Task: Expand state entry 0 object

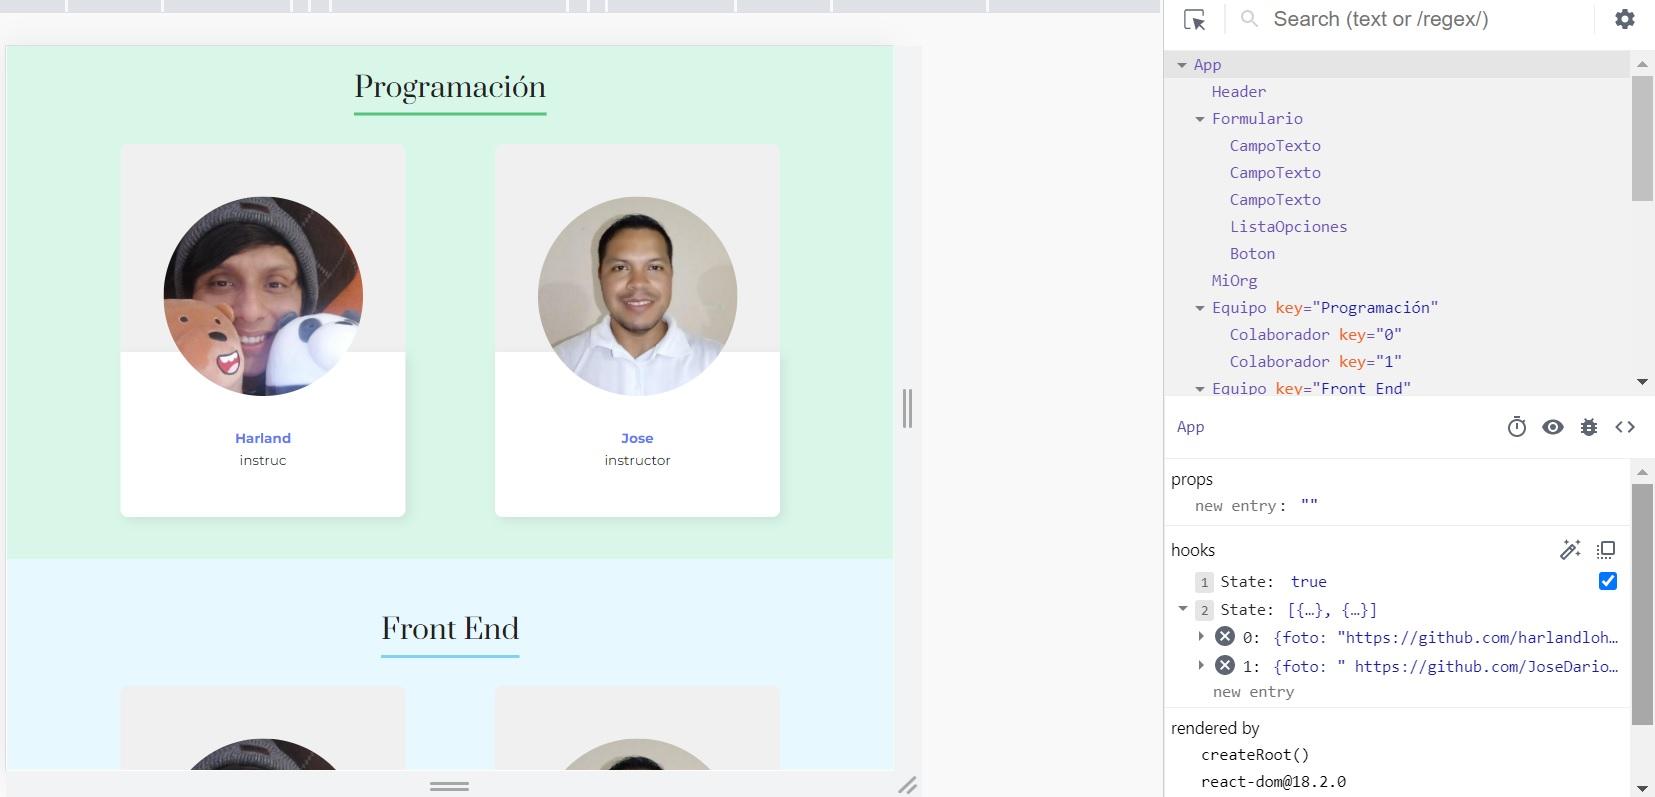Action: pyautogui.click(x=1201, y=636)
